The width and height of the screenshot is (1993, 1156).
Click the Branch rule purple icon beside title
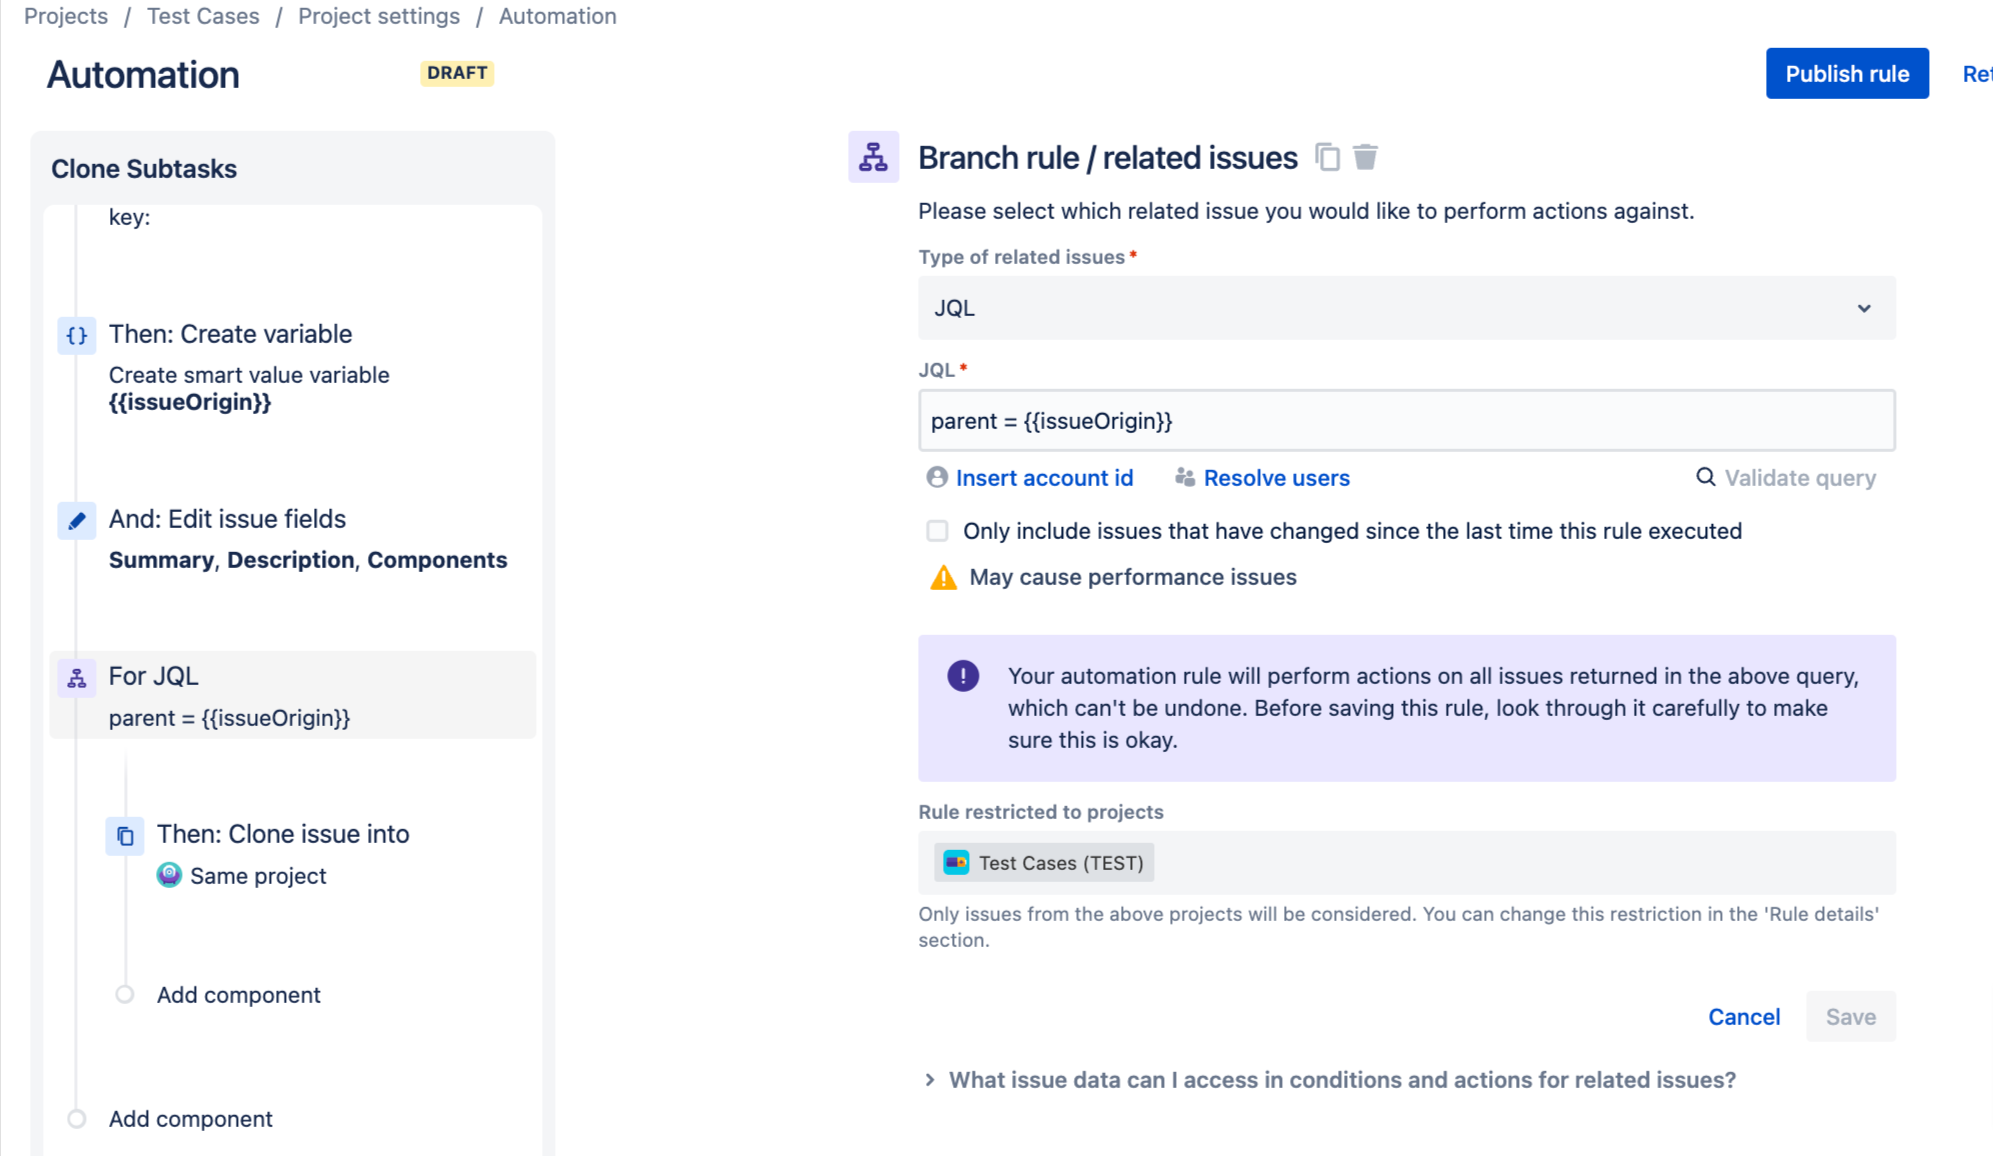873,157
